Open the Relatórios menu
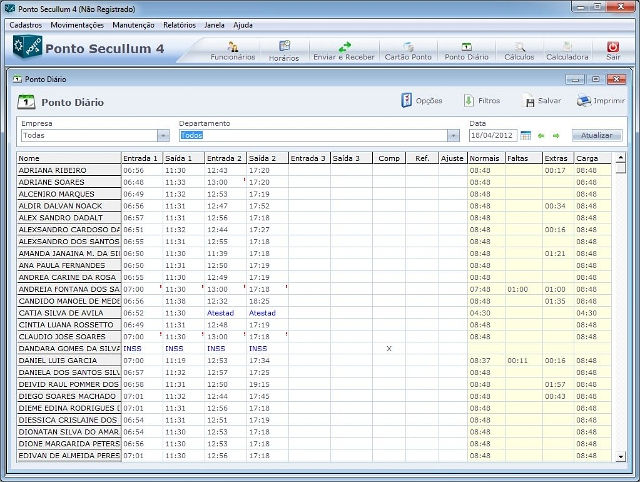 (x=179, y=25)
